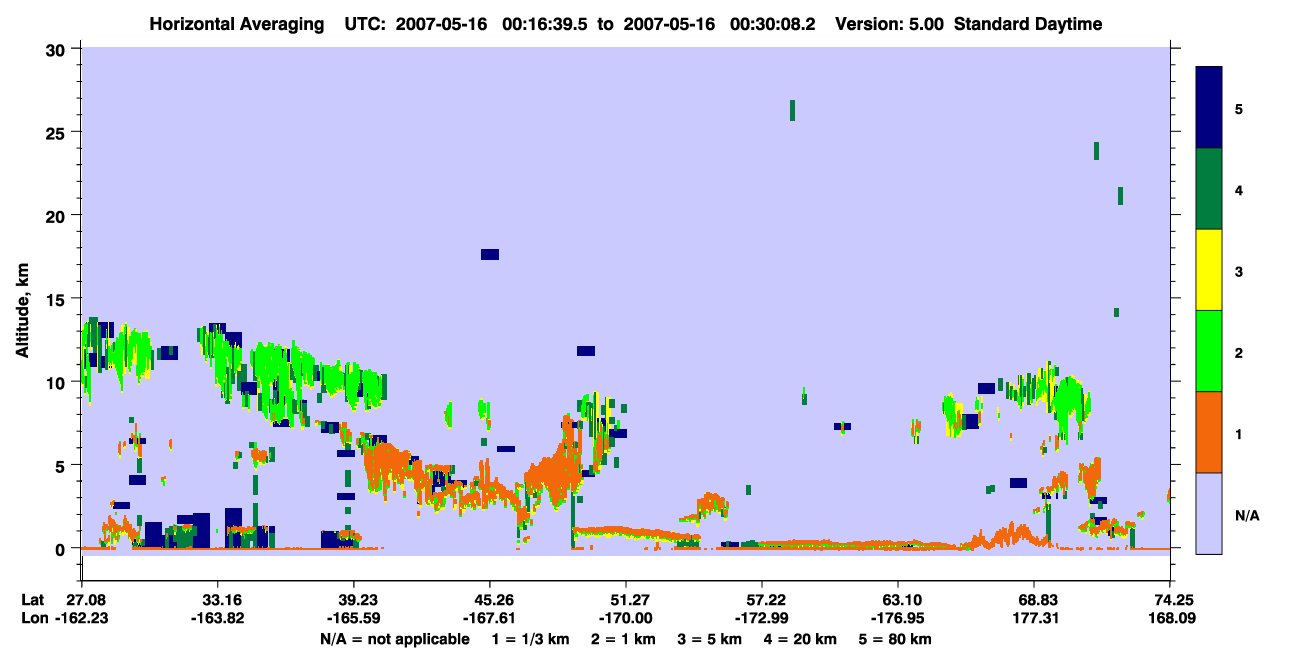Viewport: 1300px width, 667px height.
Task: Click the y-axis tick label 25
Action: pos(57,132)
